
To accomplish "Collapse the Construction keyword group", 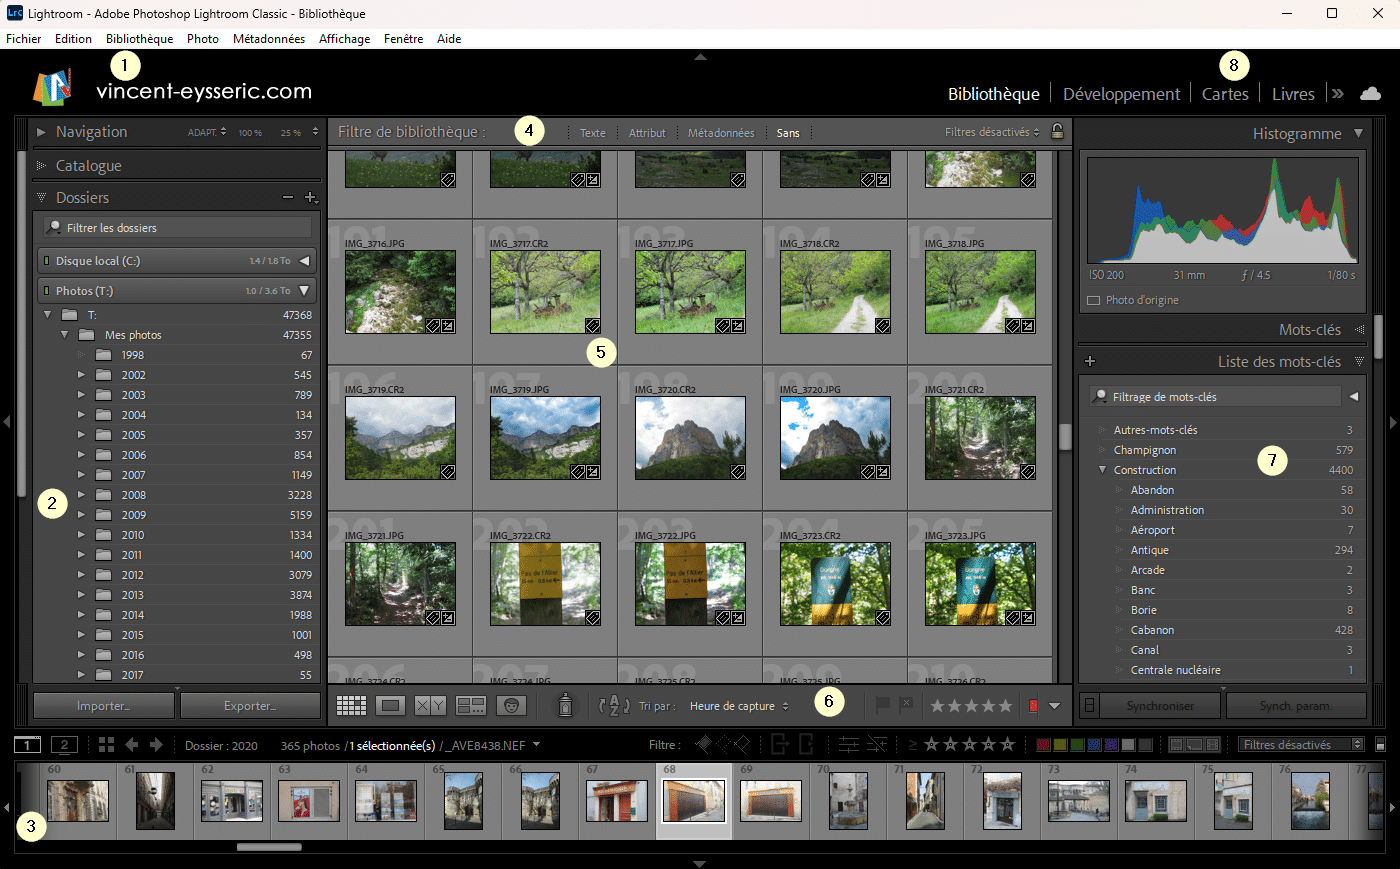I will [1102, 470].
